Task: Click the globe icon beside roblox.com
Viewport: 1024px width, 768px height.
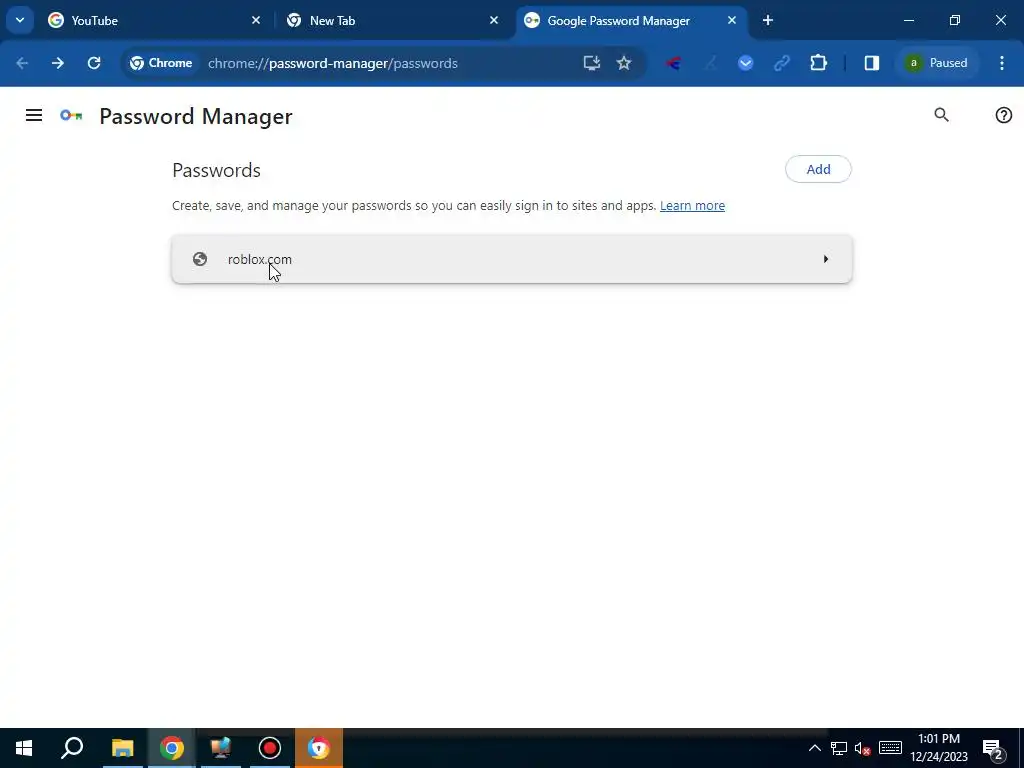Action: point(200,259)
